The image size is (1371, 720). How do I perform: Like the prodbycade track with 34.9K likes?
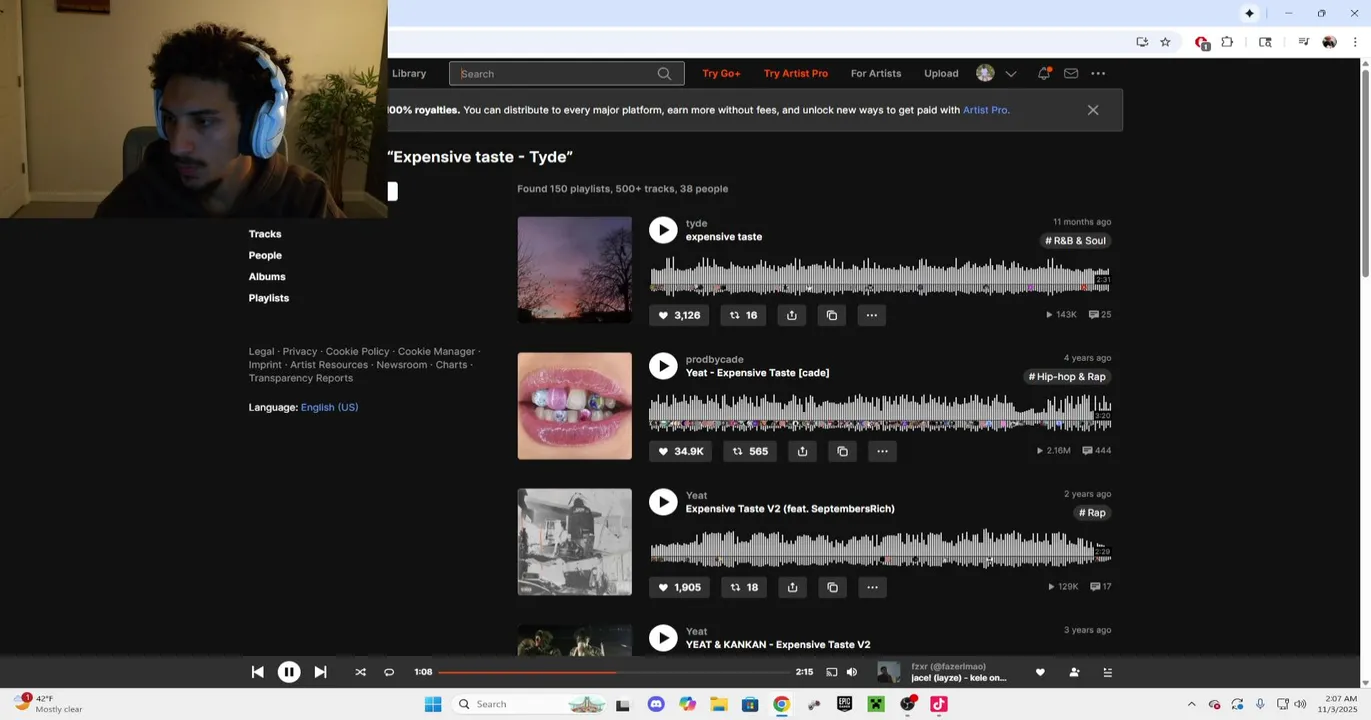pos(681,451)
